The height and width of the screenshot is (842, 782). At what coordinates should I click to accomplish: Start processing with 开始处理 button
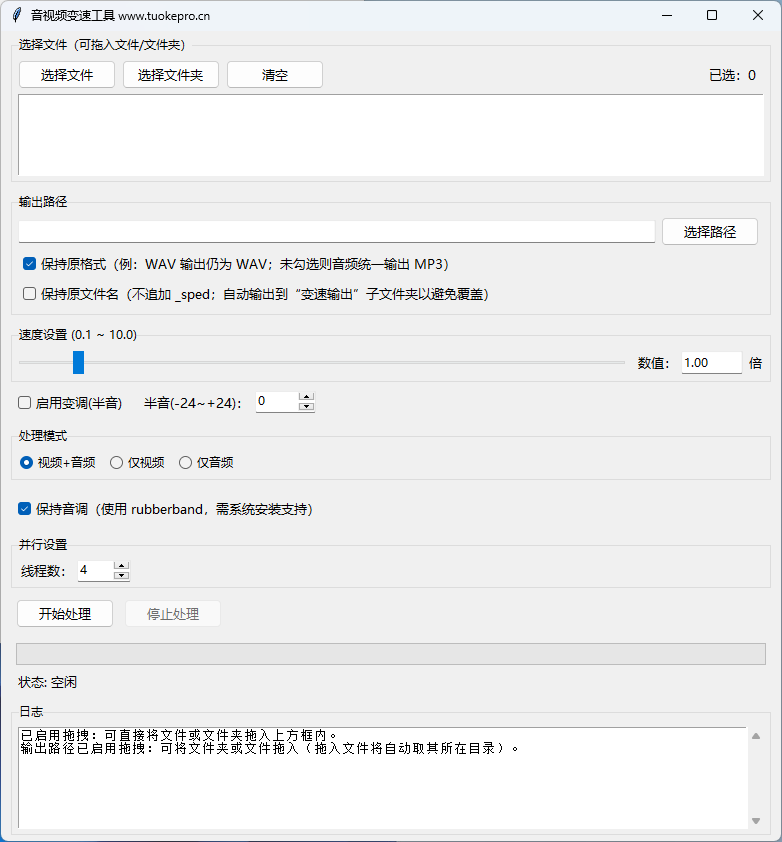click(65, 614)
